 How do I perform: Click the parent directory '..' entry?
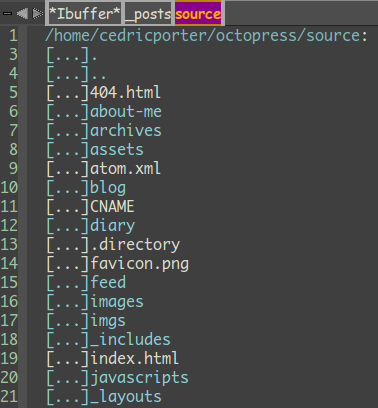[x=98, y=74]
